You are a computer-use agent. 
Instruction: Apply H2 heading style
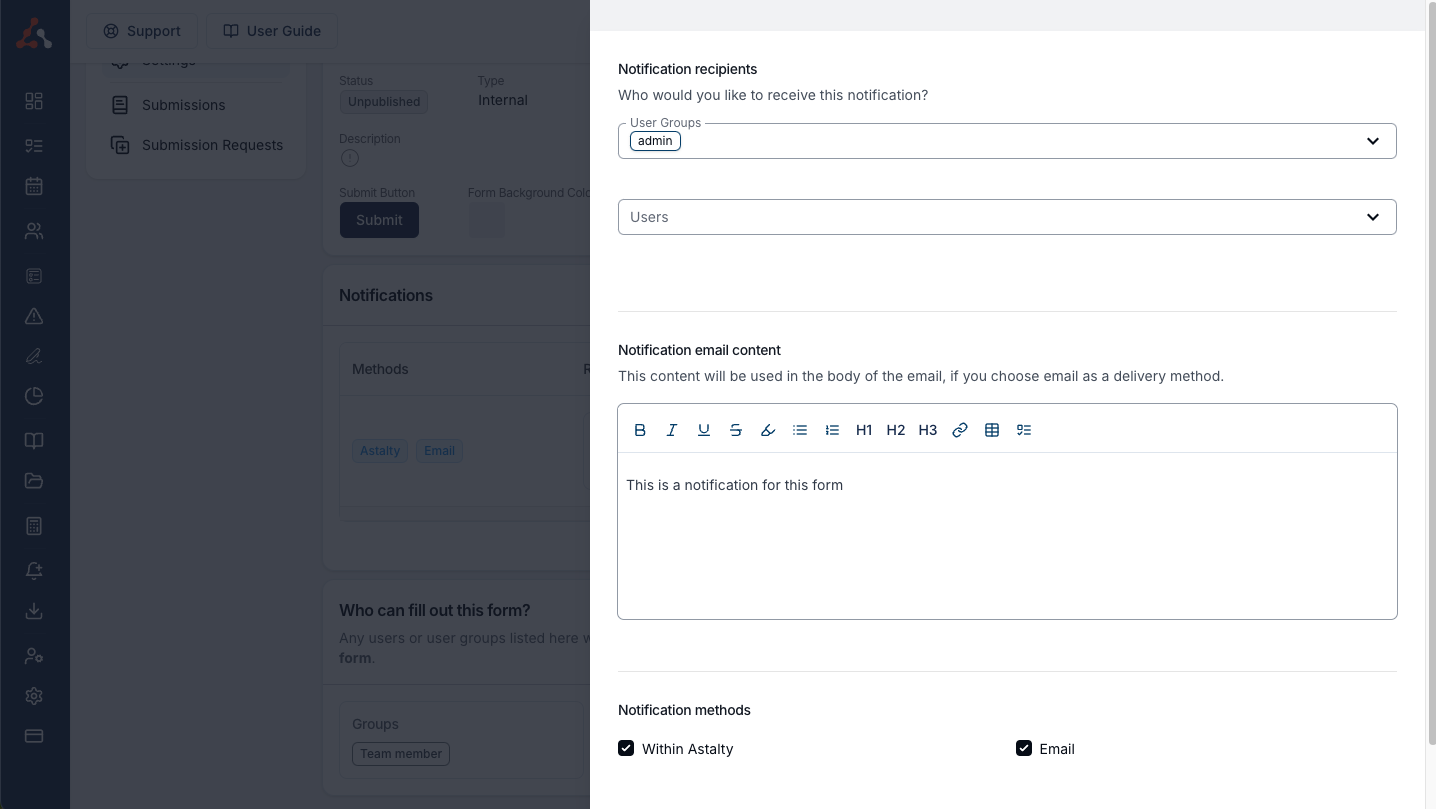896,430
